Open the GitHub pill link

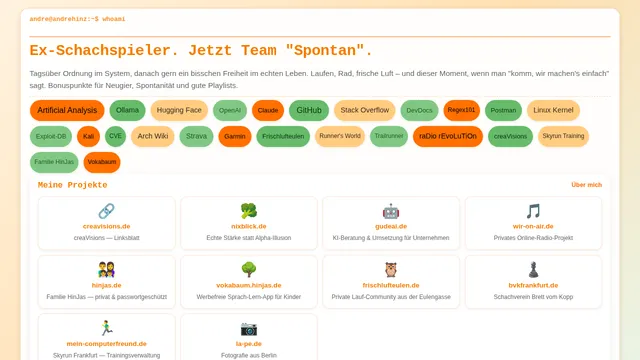309,110
